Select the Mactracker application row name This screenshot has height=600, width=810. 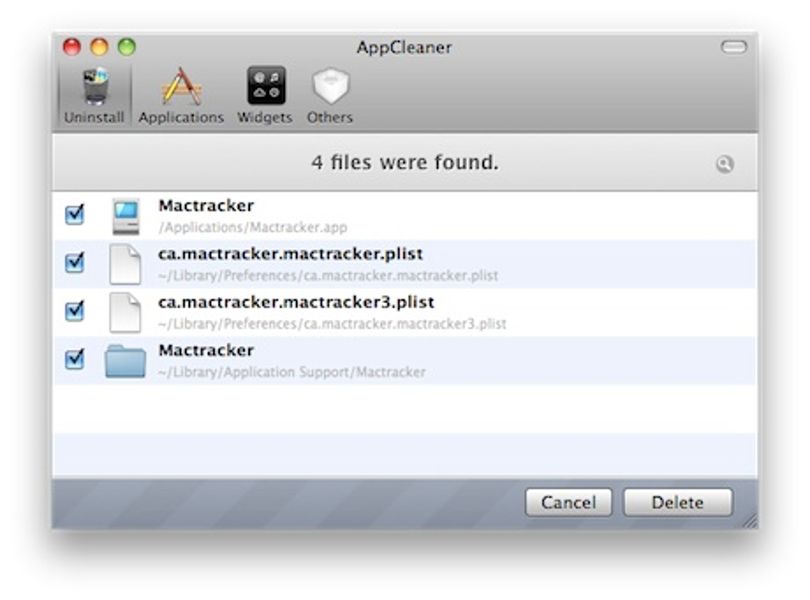pyautogui.click(x=206, y=206)
